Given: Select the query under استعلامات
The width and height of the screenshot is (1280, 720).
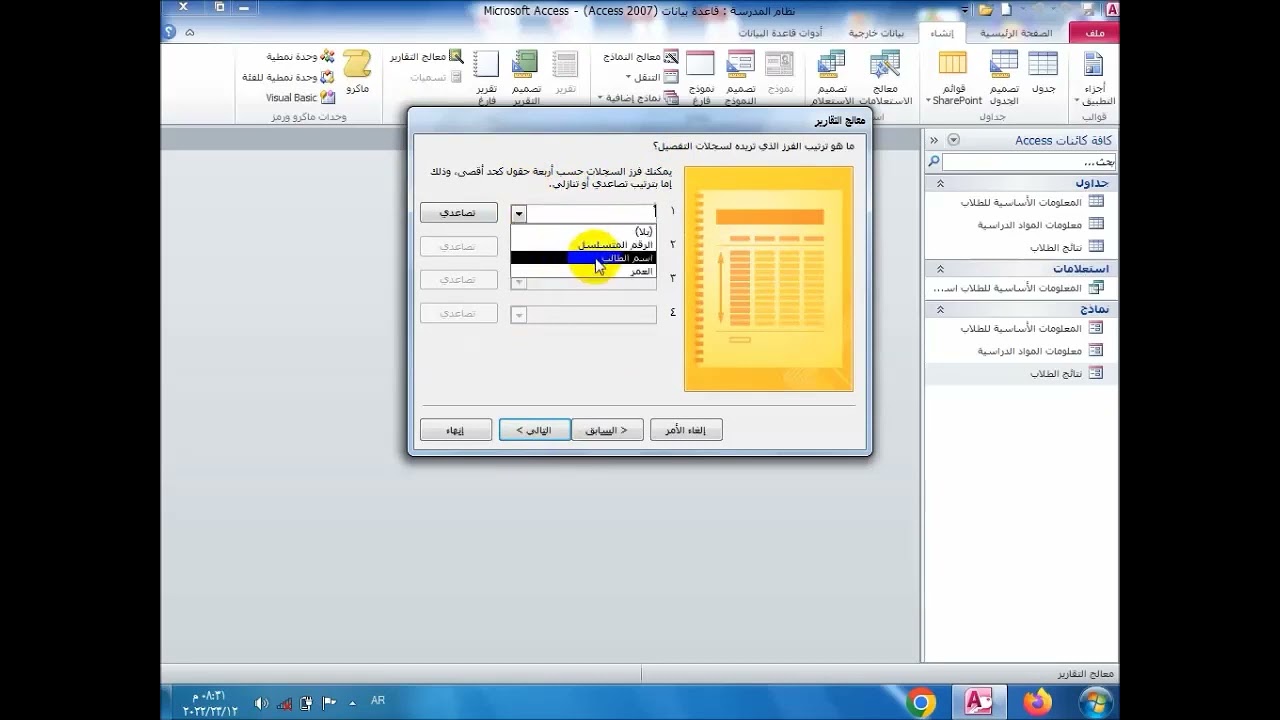Looking at the screenshot, I should coord(1020,288).
